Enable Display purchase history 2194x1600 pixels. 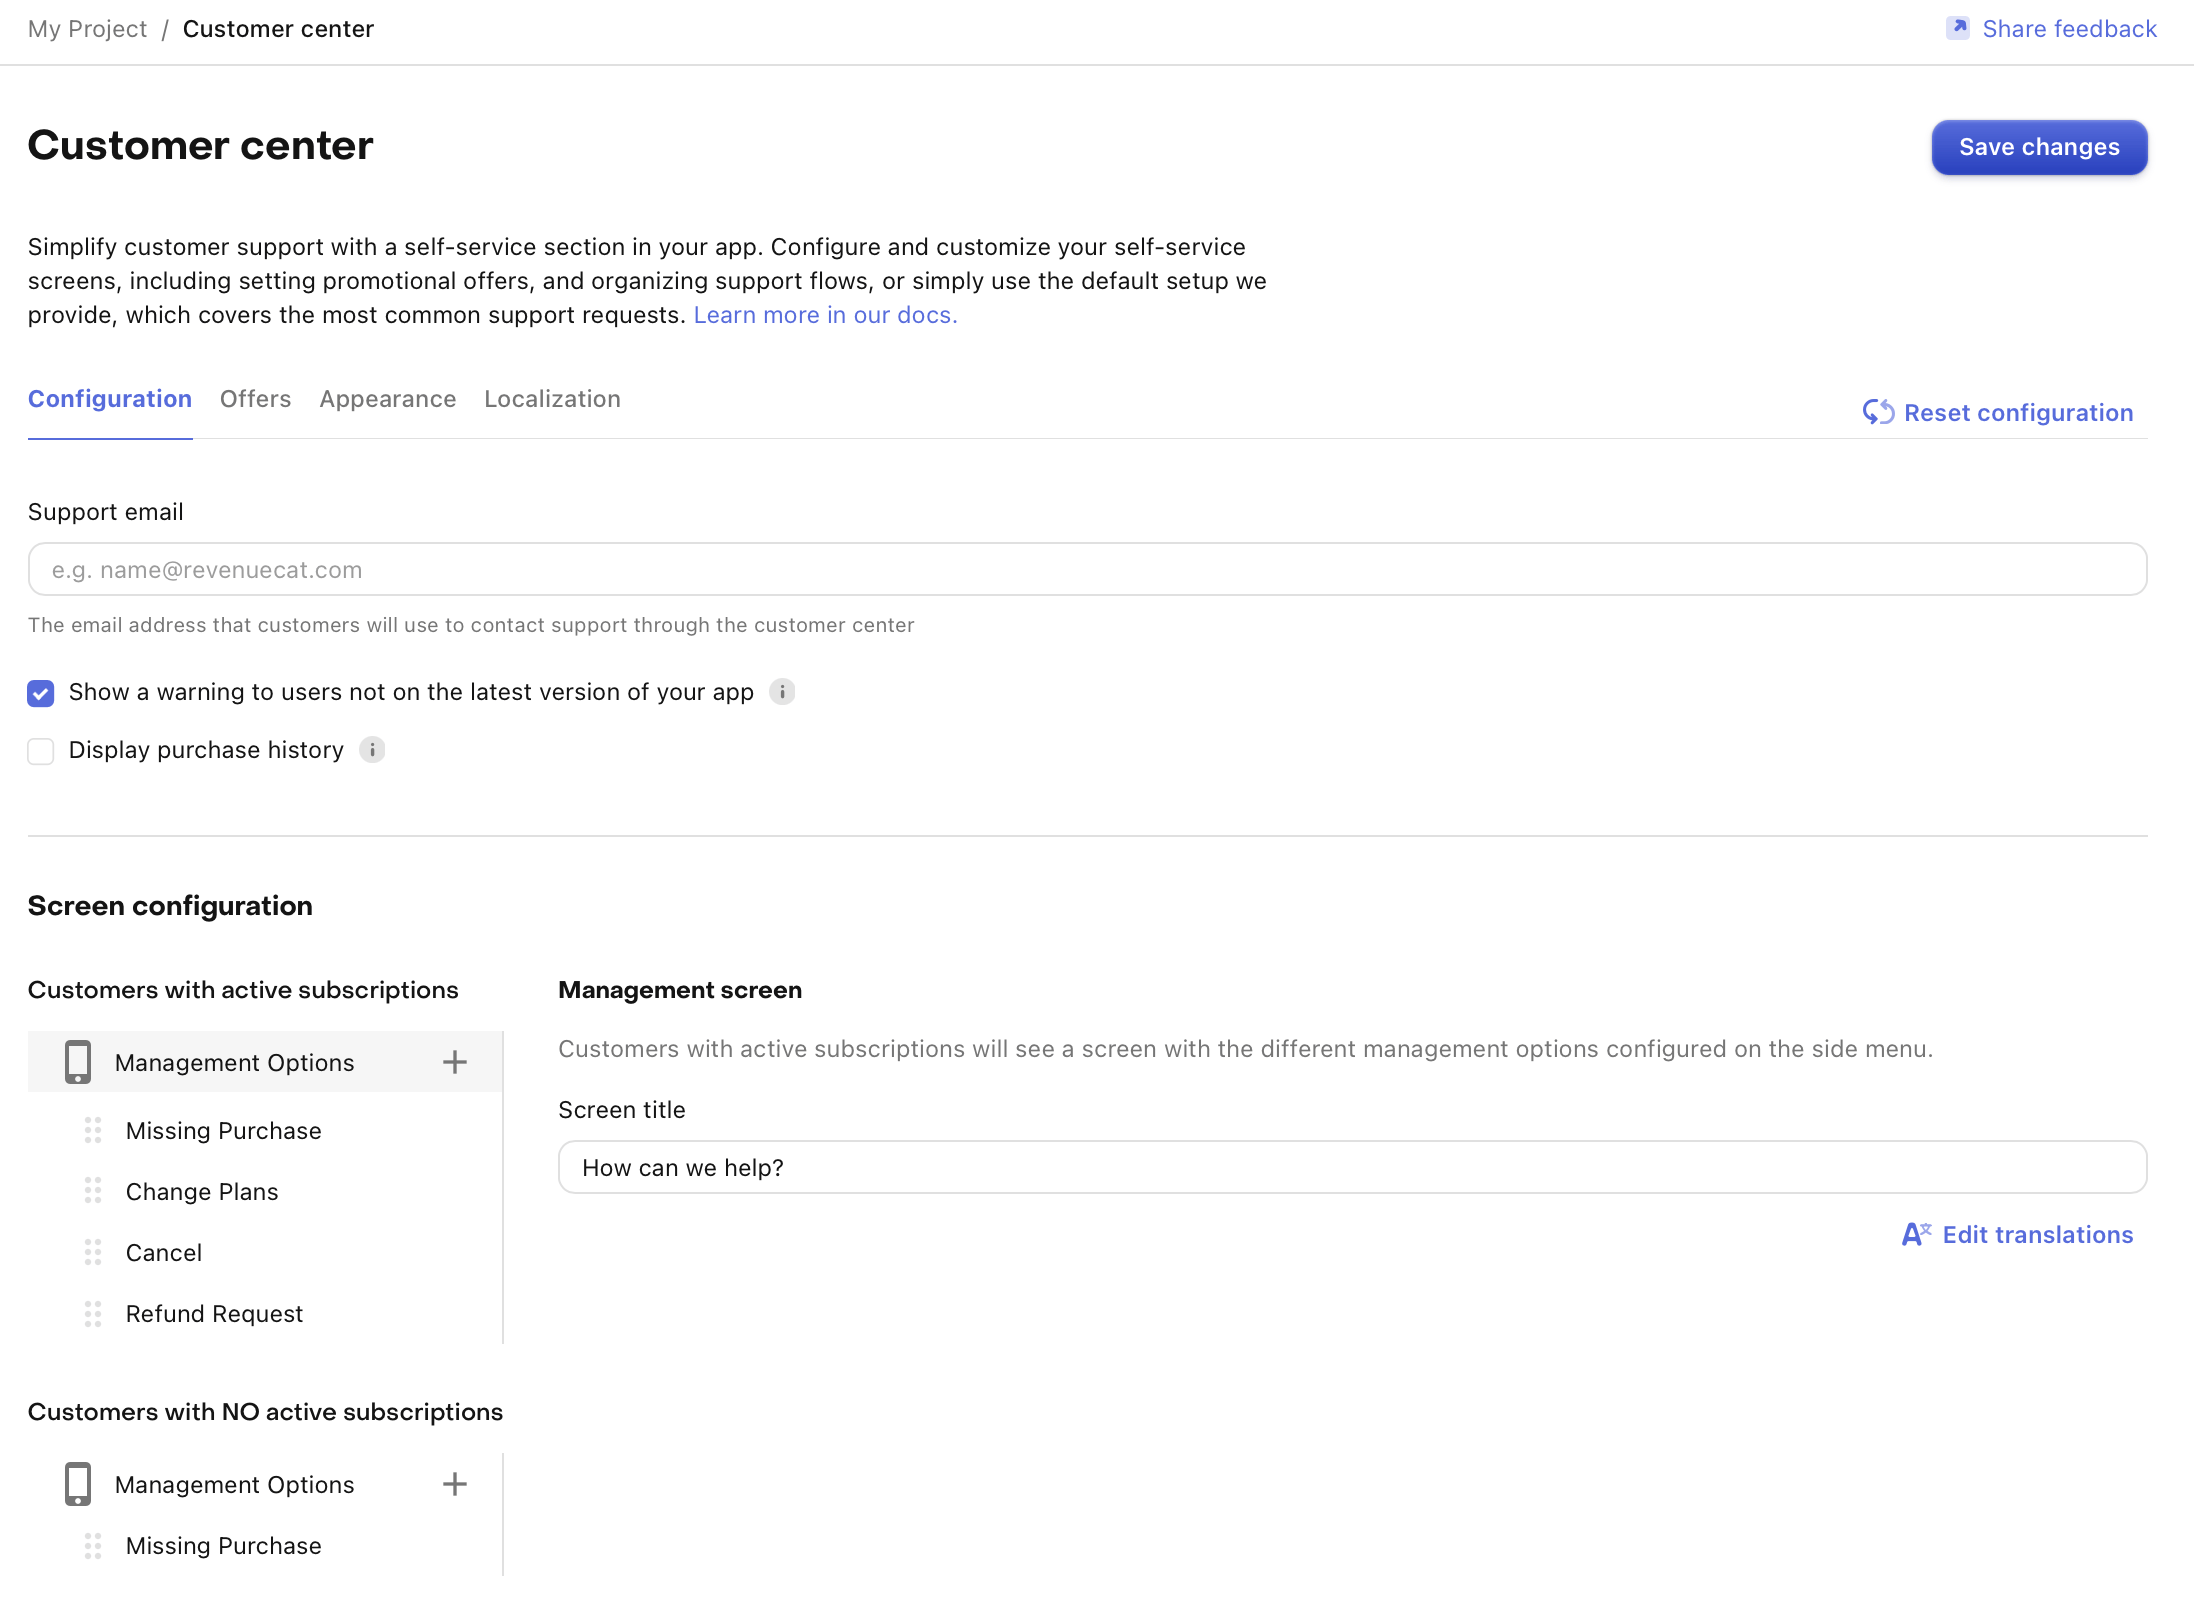pyautogui.click(x=40, y=750)
